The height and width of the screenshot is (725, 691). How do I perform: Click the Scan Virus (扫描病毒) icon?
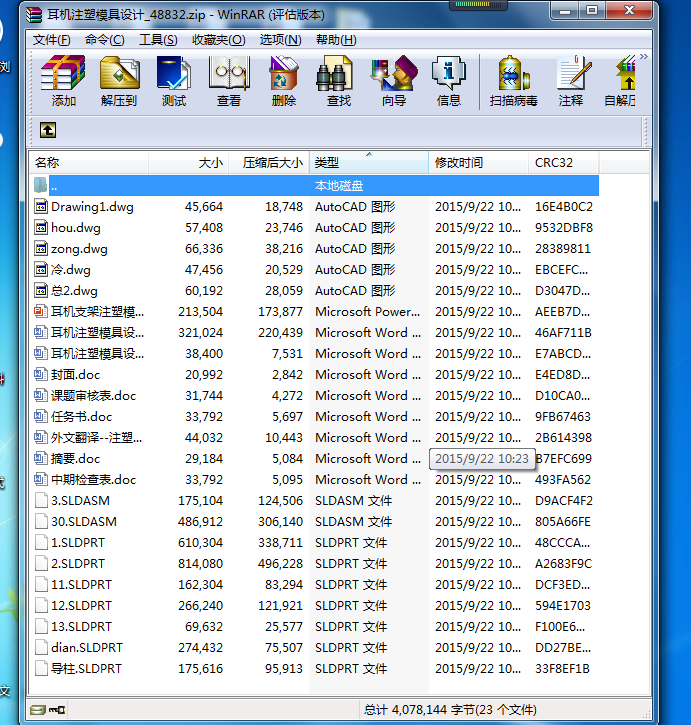514,73
